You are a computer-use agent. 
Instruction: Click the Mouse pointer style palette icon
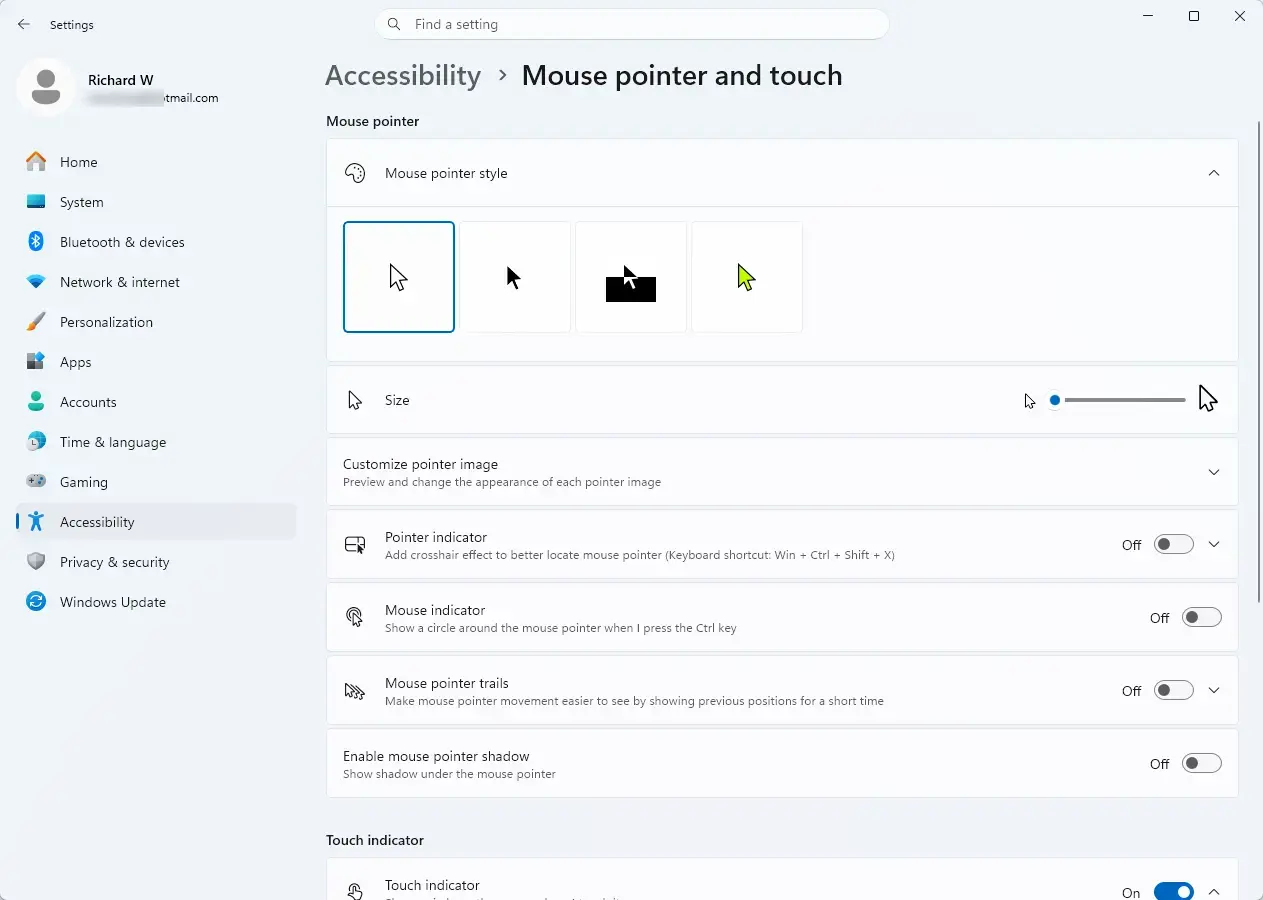point(355,173)
